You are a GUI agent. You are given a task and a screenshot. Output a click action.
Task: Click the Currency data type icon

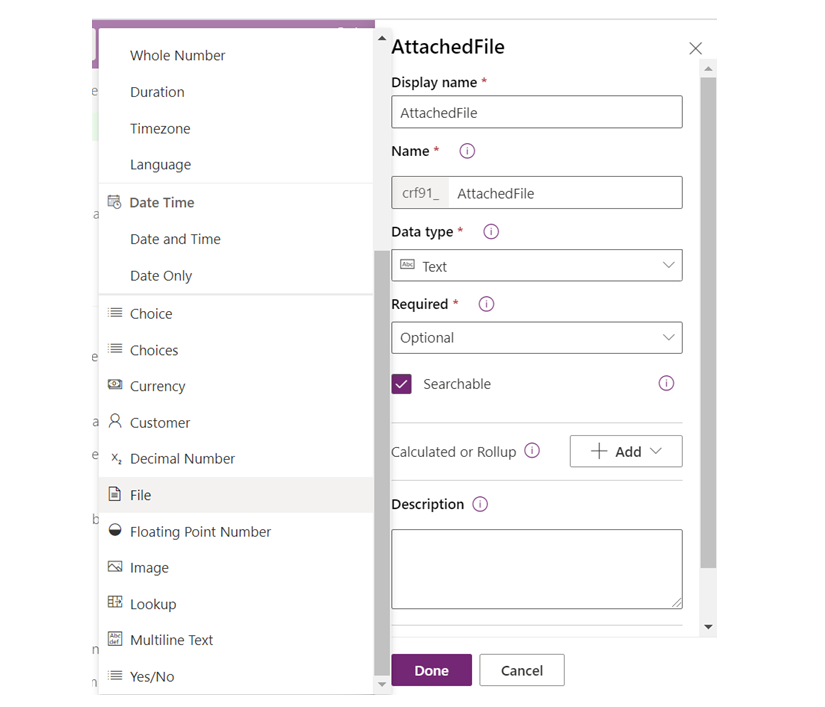118,386
